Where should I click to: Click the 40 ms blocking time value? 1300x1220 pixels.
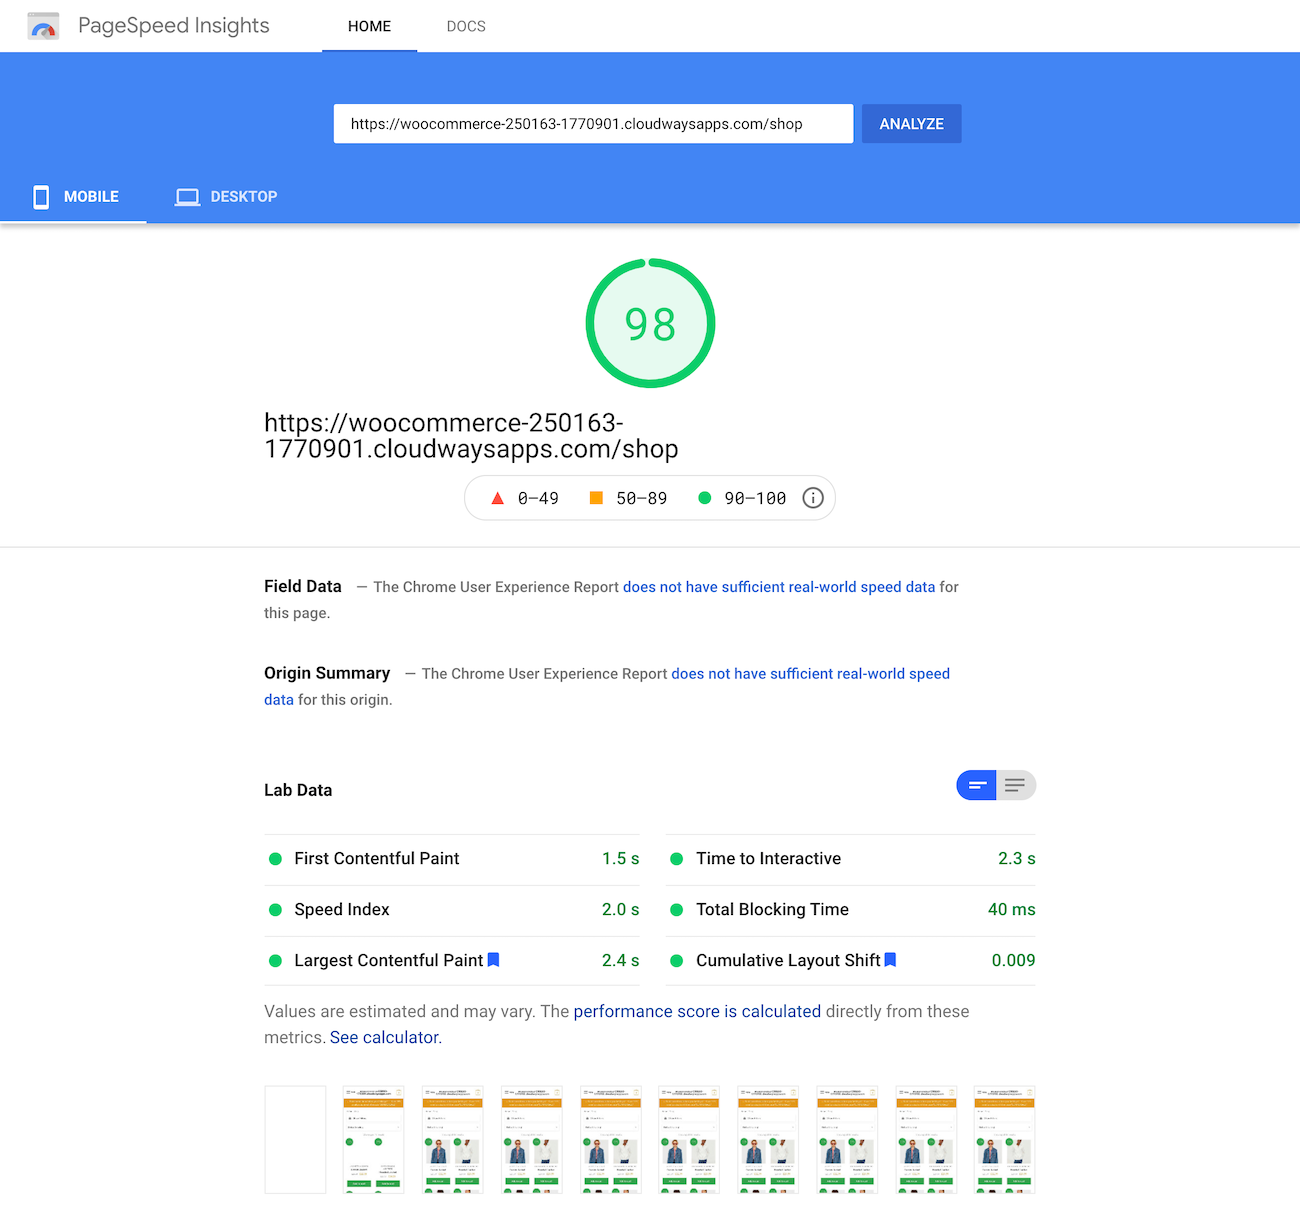point(1011,910)
